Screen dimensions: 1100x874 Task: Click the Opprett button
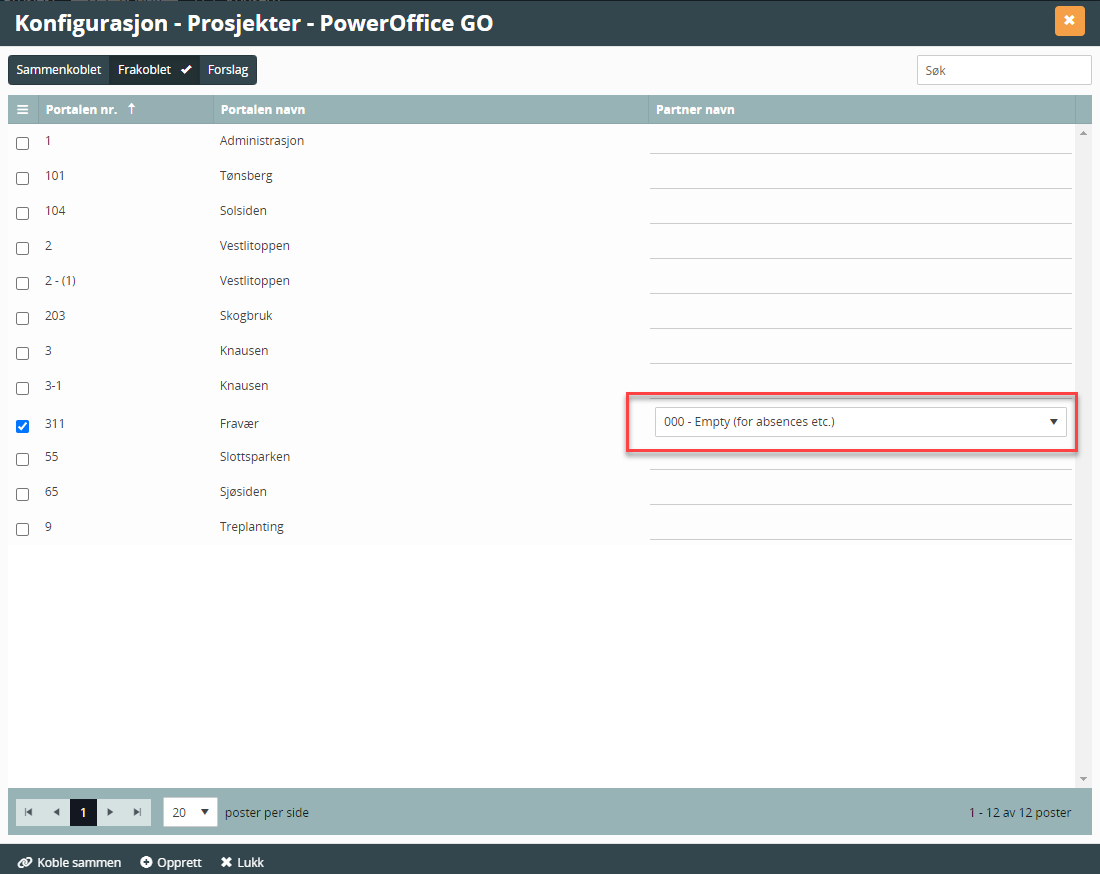(171, 862)
